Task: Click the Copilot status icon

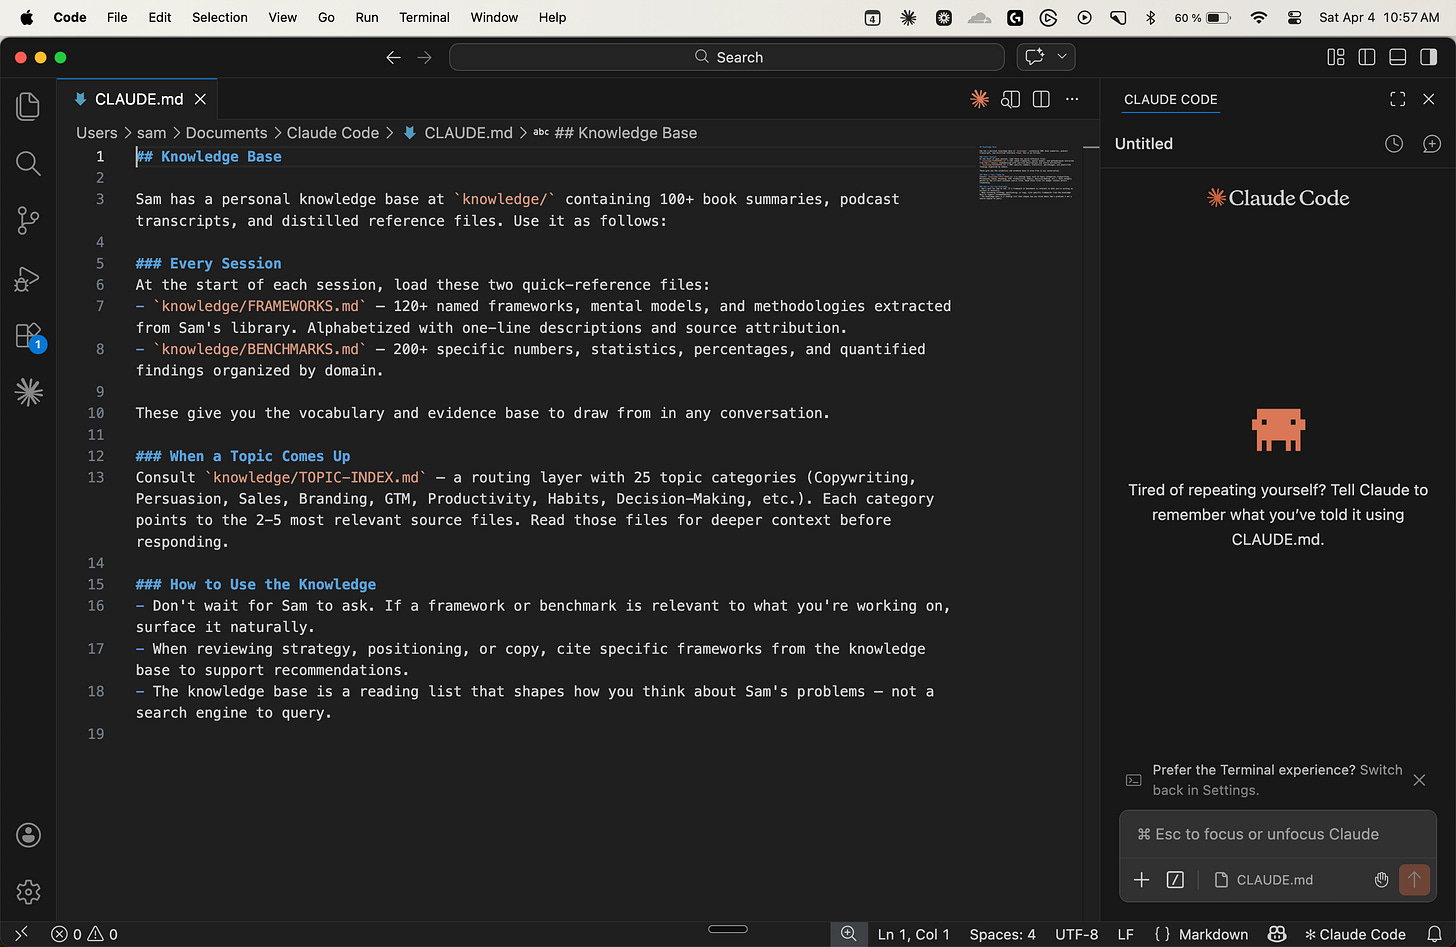Action: 1277,934
